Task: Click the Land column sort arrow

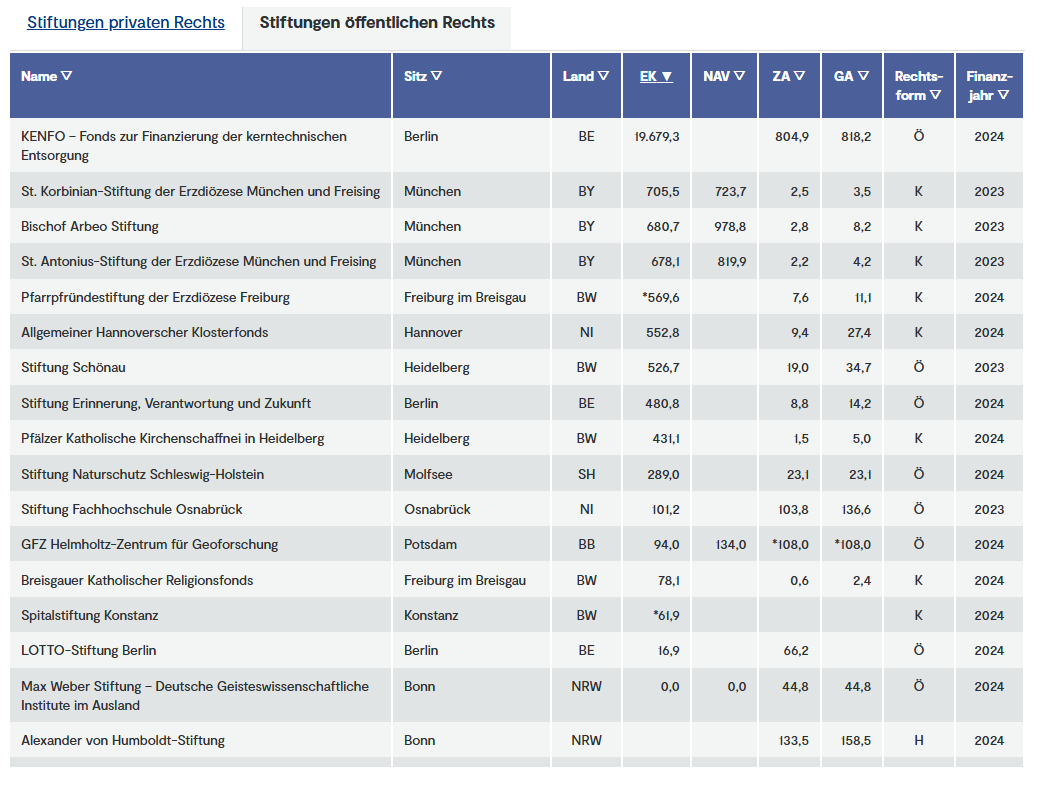Action: tap(603, 76)
